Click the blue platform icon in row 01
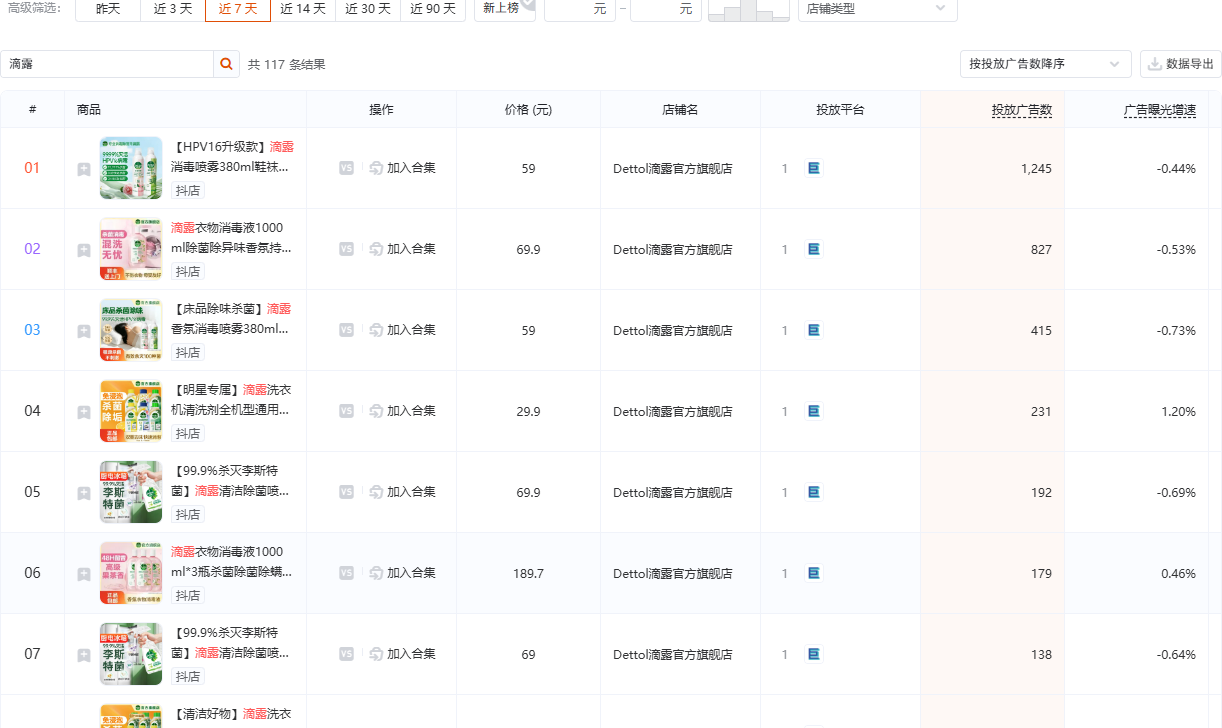 click(x=814, y=168)
